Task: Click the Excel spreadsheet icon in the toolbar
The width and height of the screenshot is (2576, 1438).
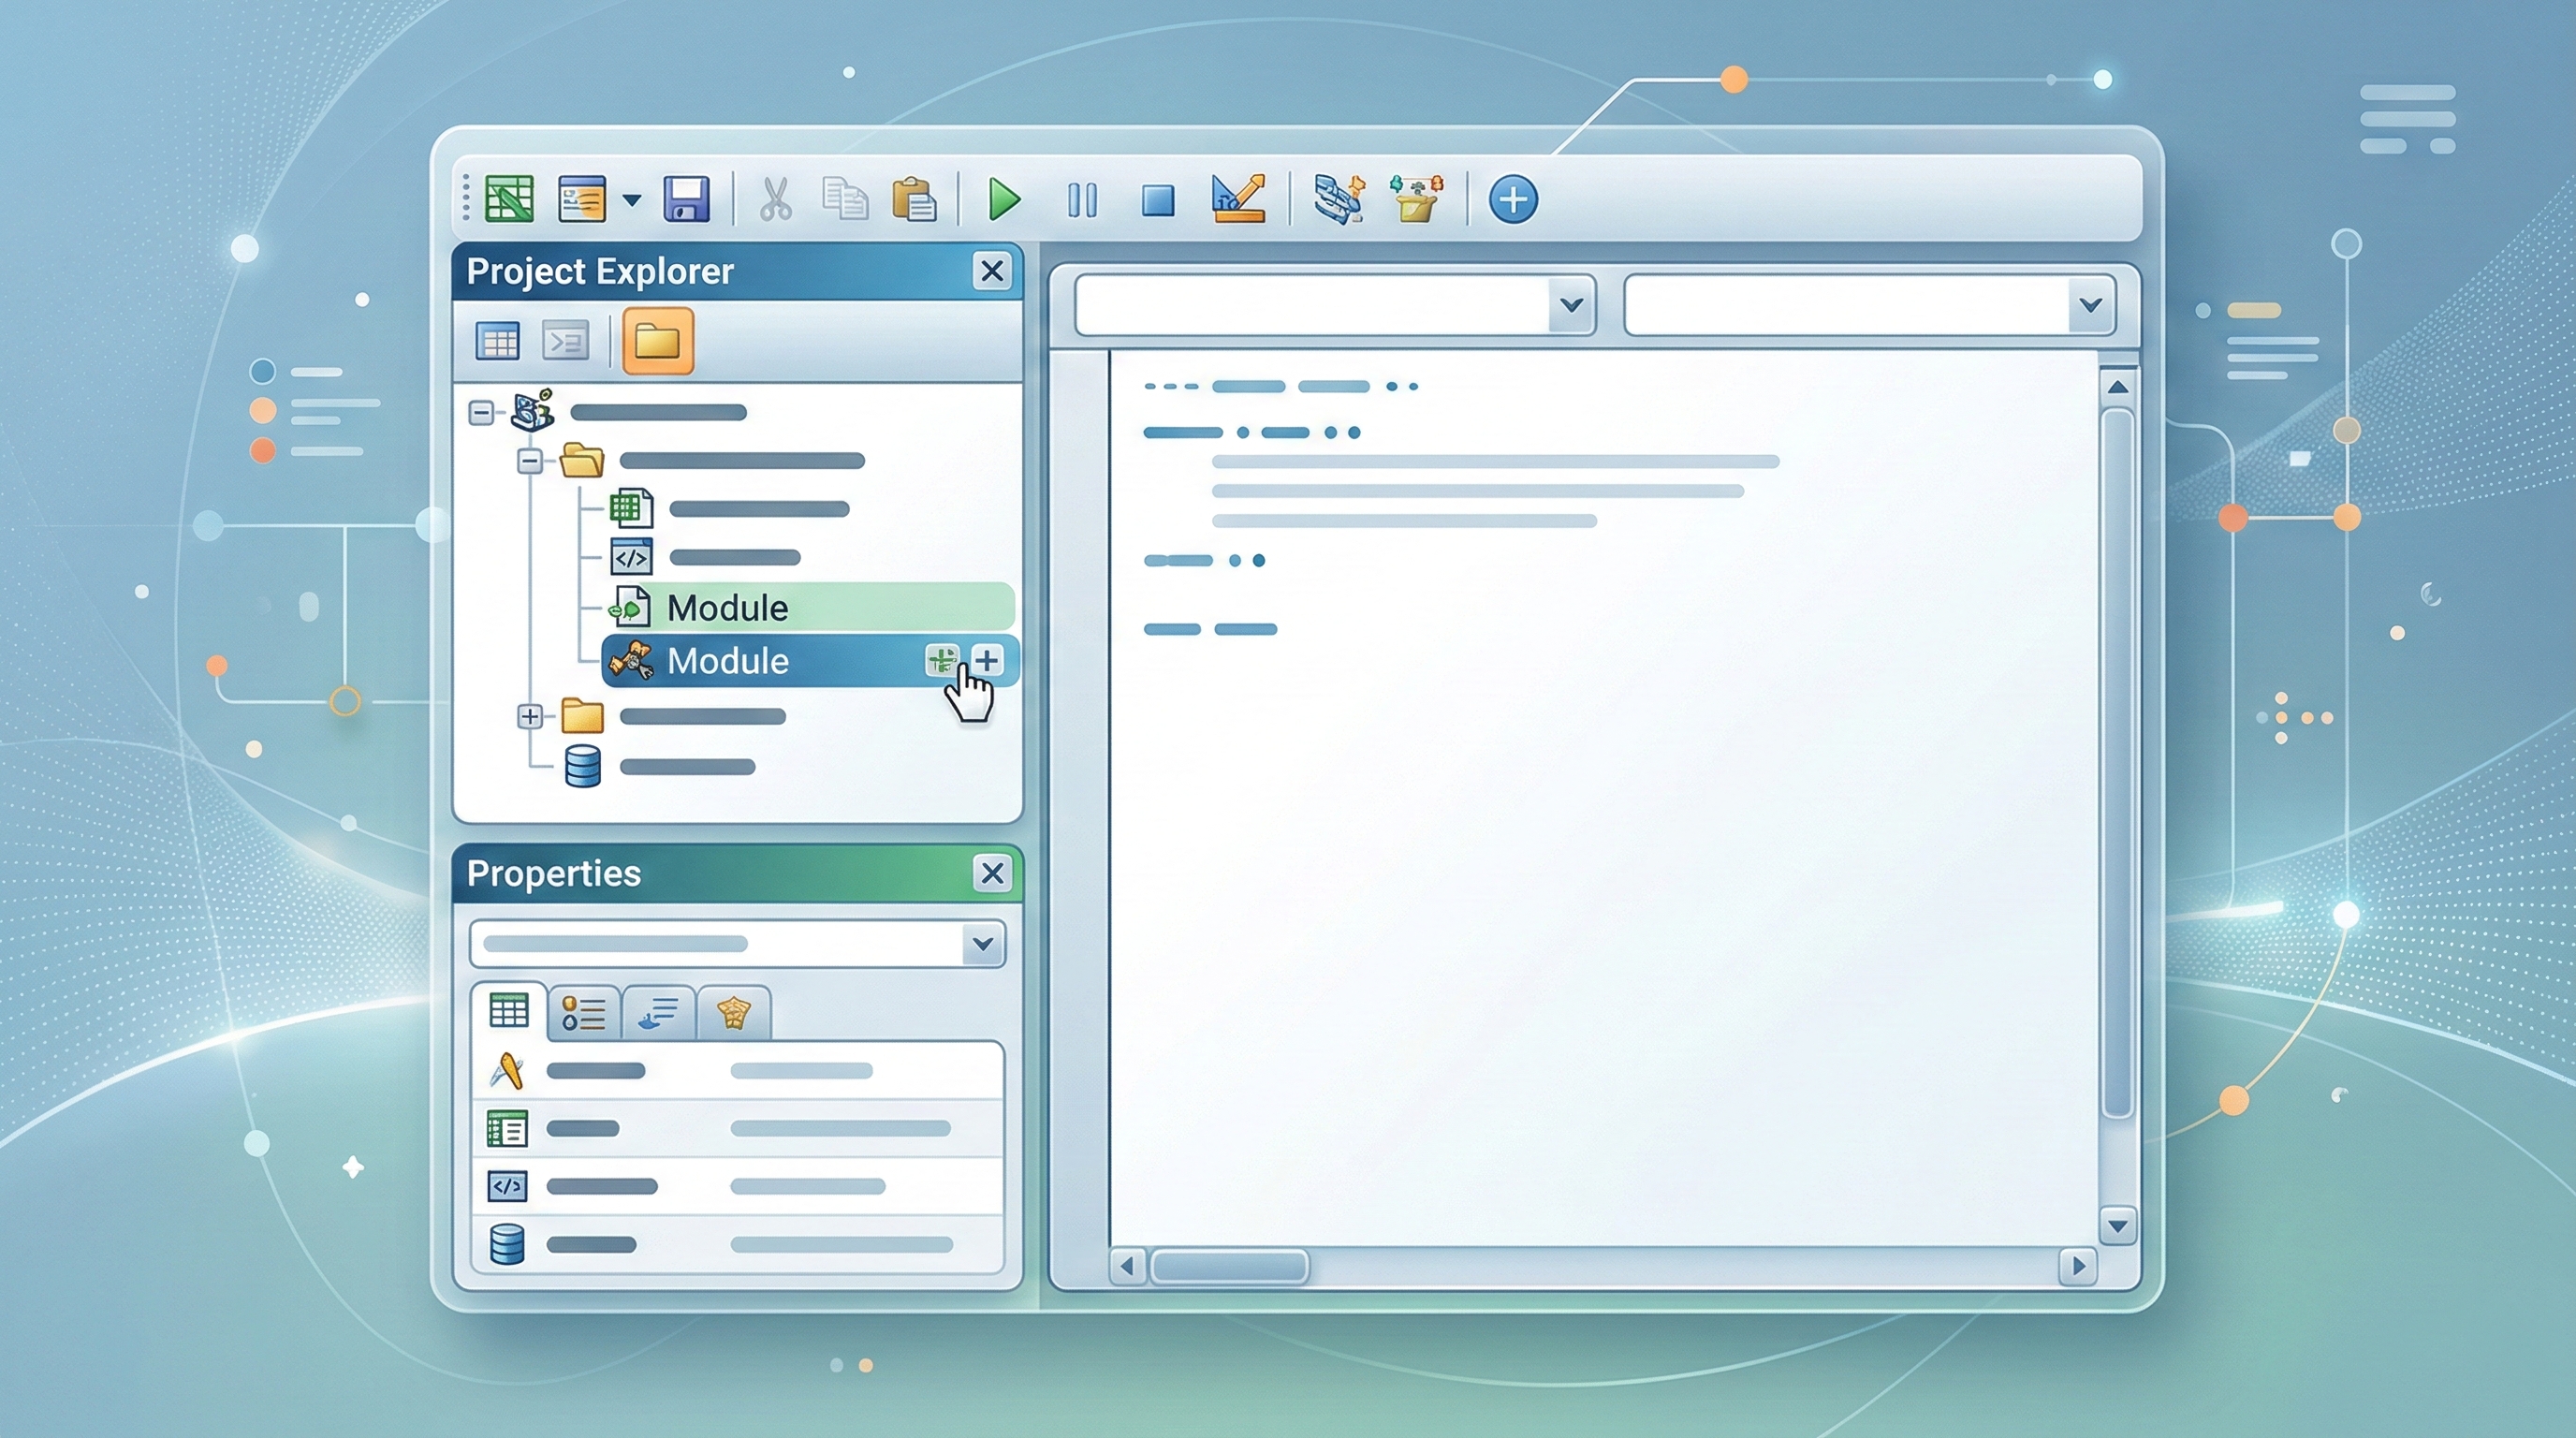Action: coord(509,198)
